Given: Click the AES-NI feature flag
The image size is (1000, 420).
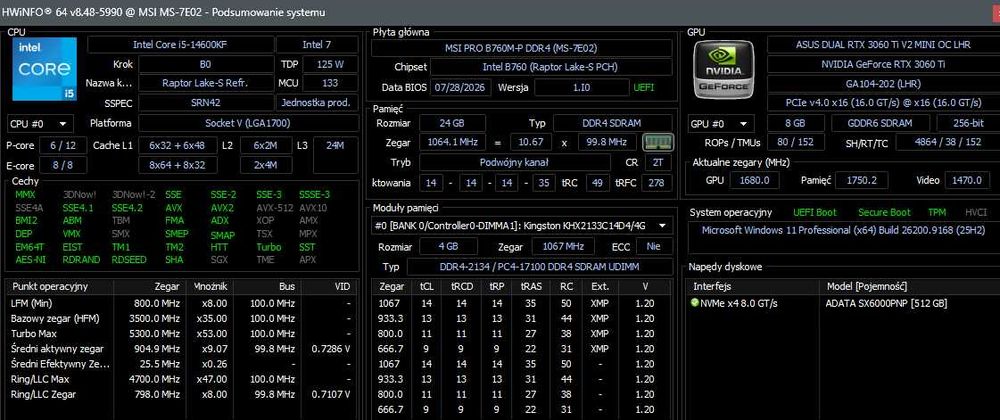Looking at the screenshot, I should click(31, 259).
